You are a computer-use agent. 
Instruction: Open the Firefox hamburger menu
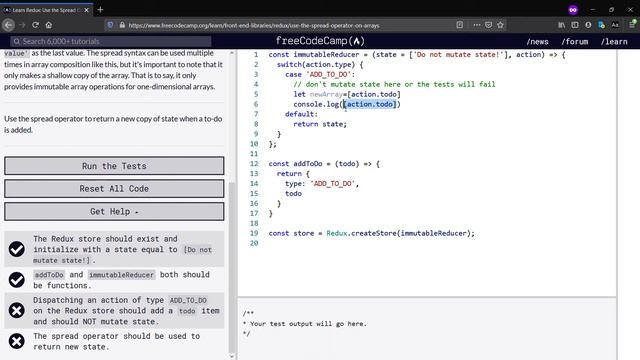pos(632,25)
